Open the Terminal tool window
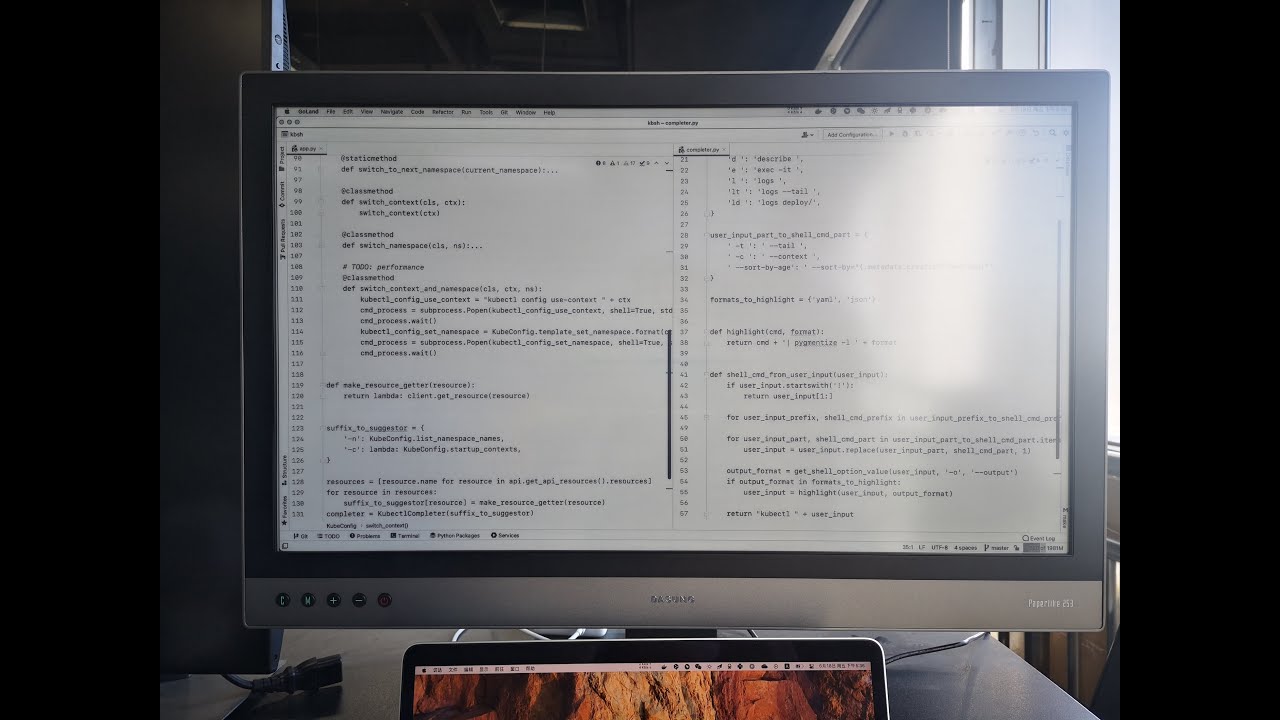The image size is (1280, 720). 406,536
